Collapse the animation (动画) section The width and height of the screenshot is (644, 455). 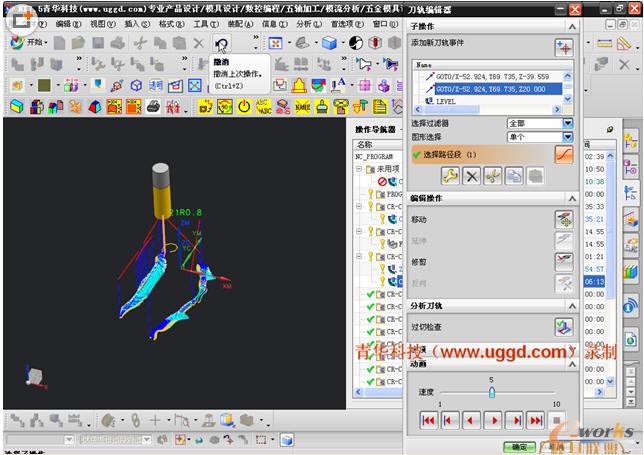573,365
